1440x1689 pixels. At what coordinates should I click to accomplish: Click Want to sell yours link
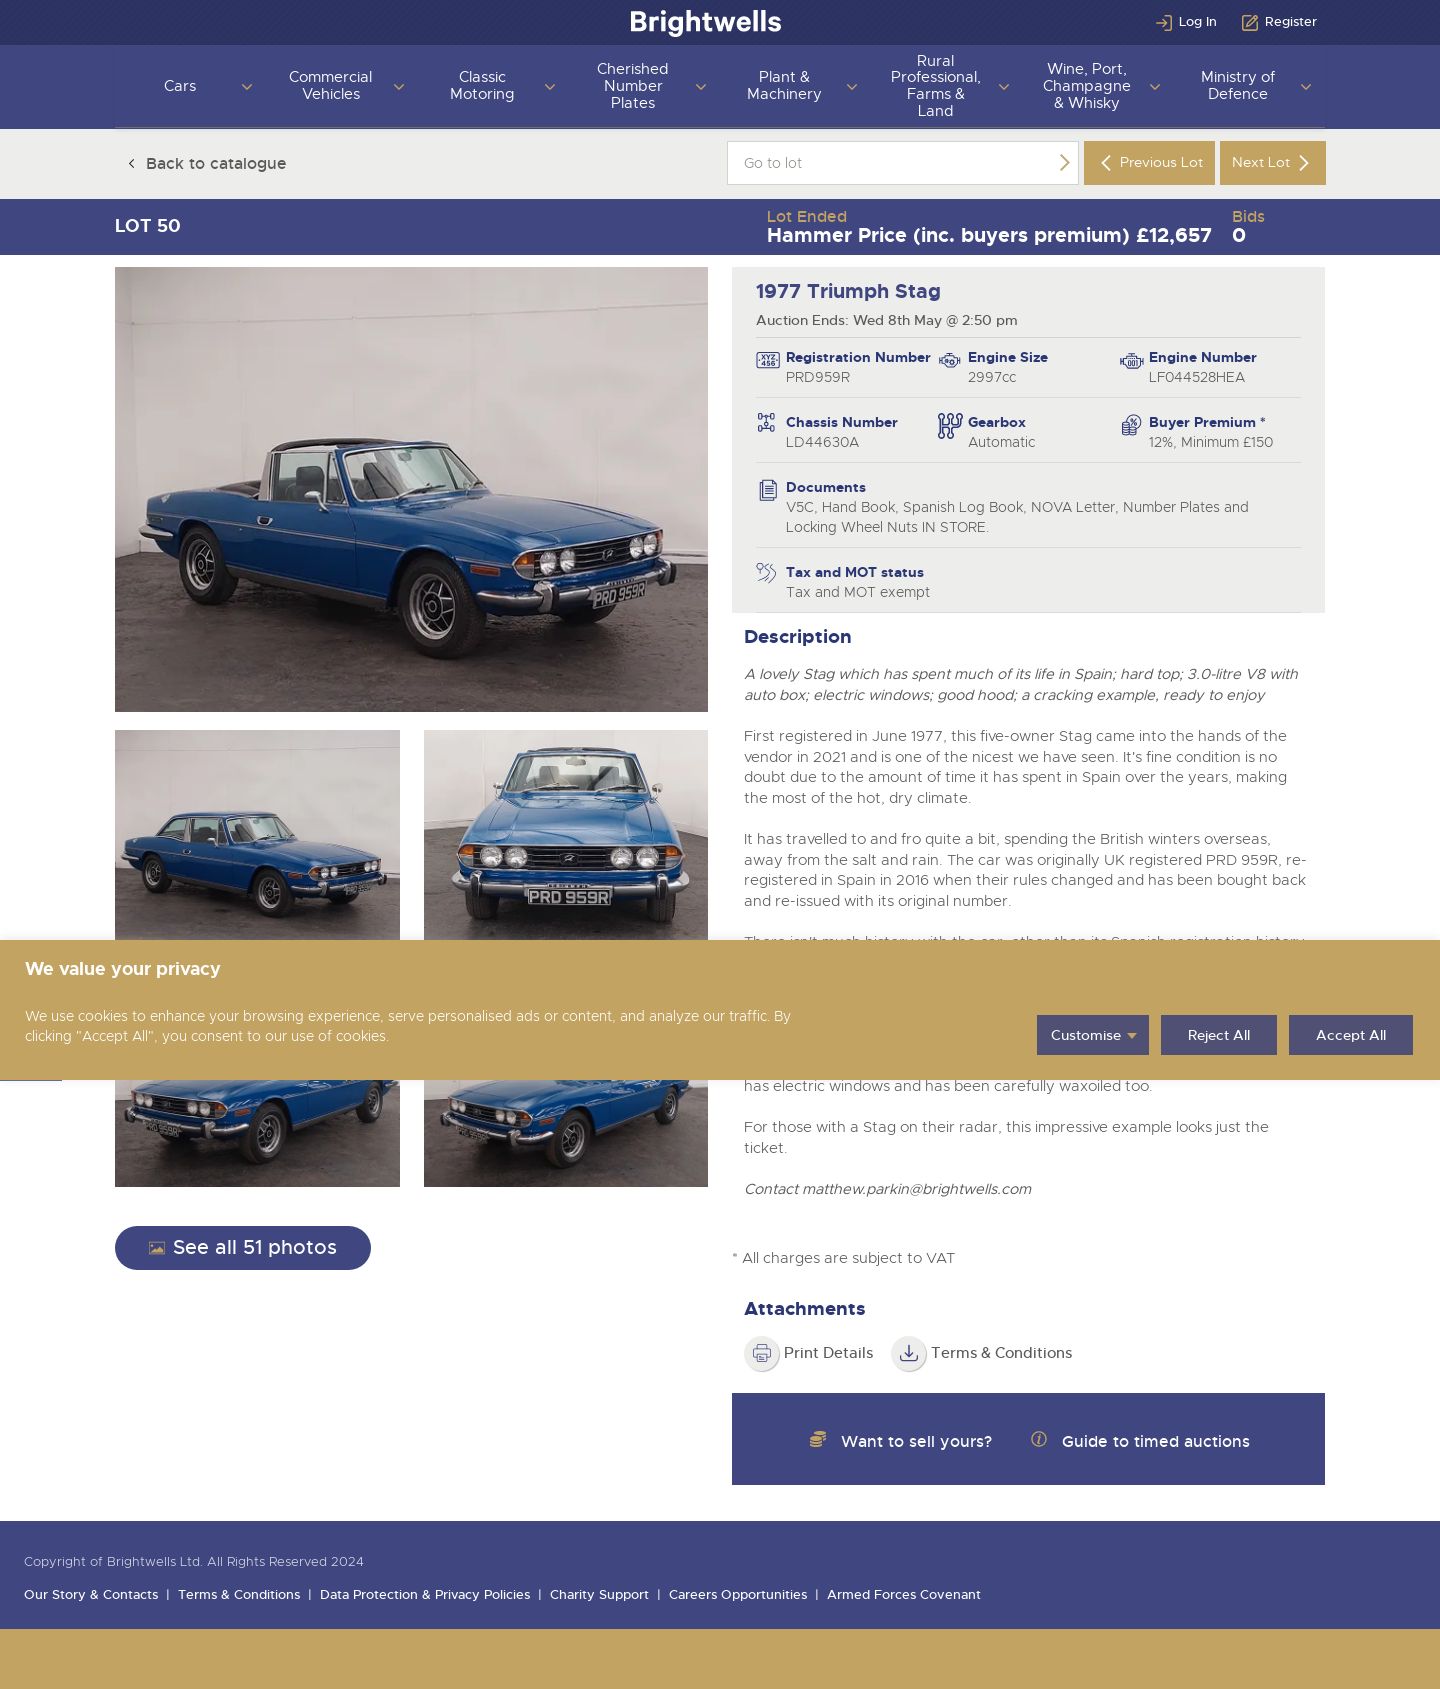tap(916, 1441)
